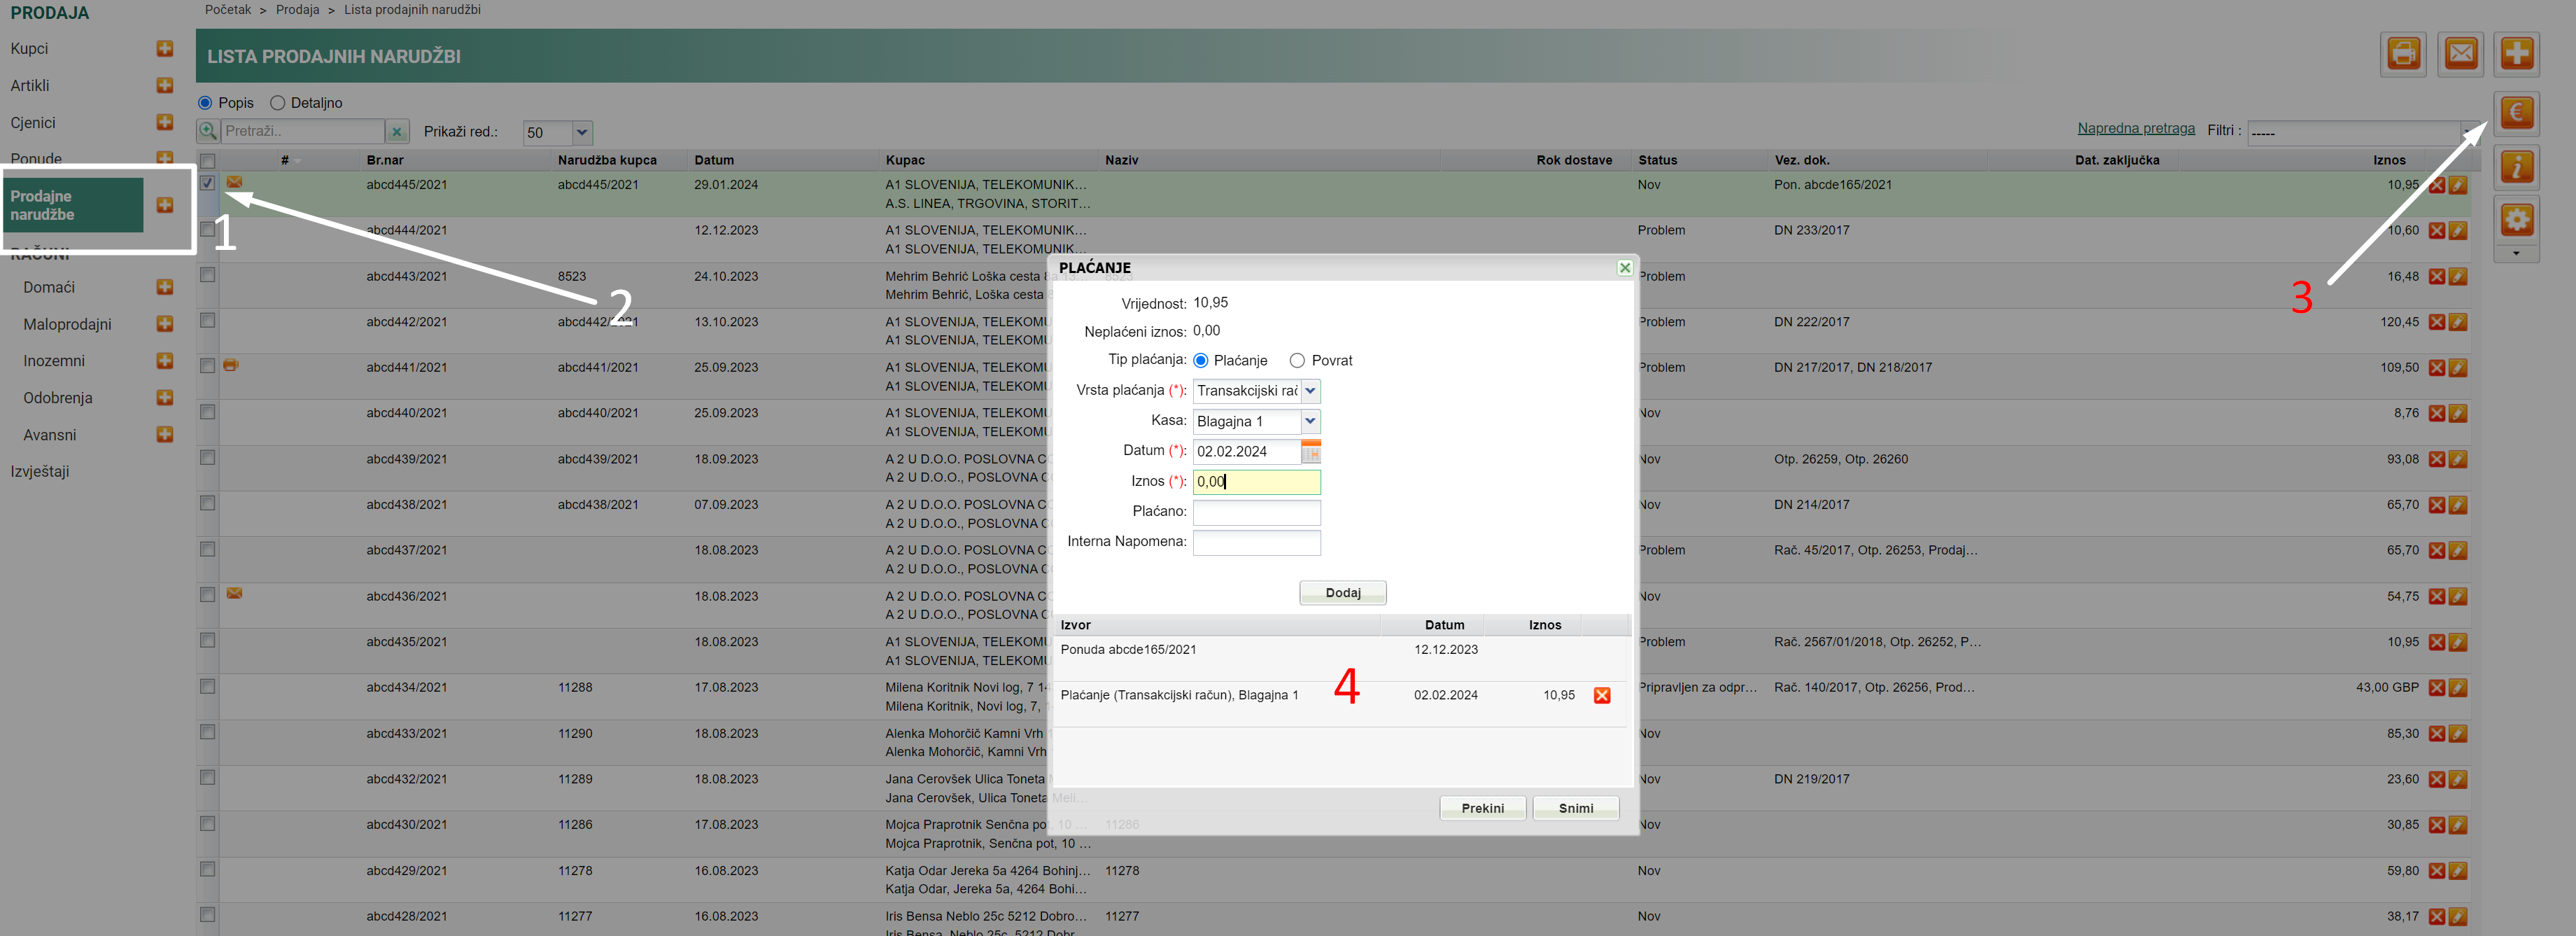Select the Povrat radio button
The height and width of the screenshot is (936, 2576).
pyautogui.click(x=1297, y=361)
